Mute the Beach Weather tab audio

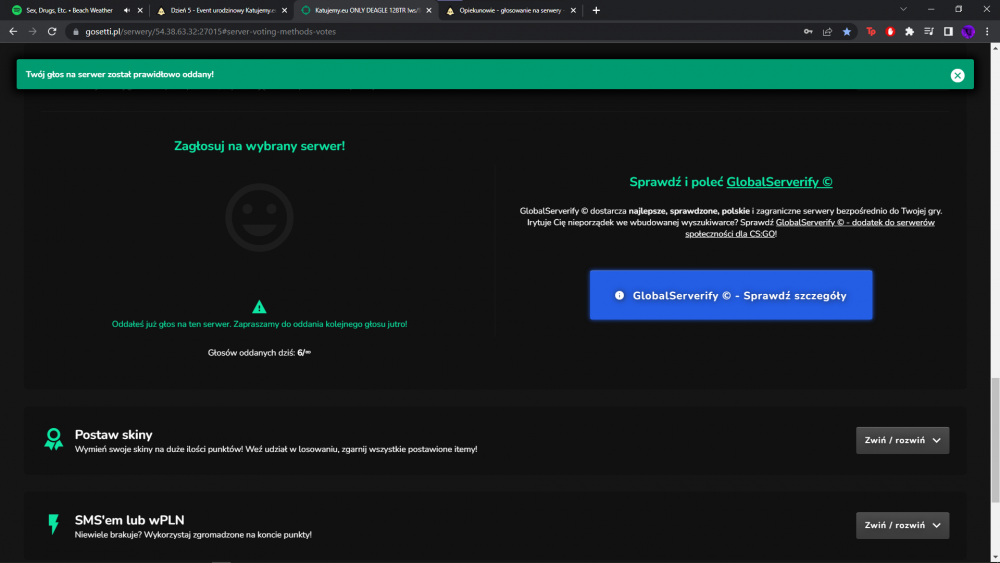[x=126, y=10]
